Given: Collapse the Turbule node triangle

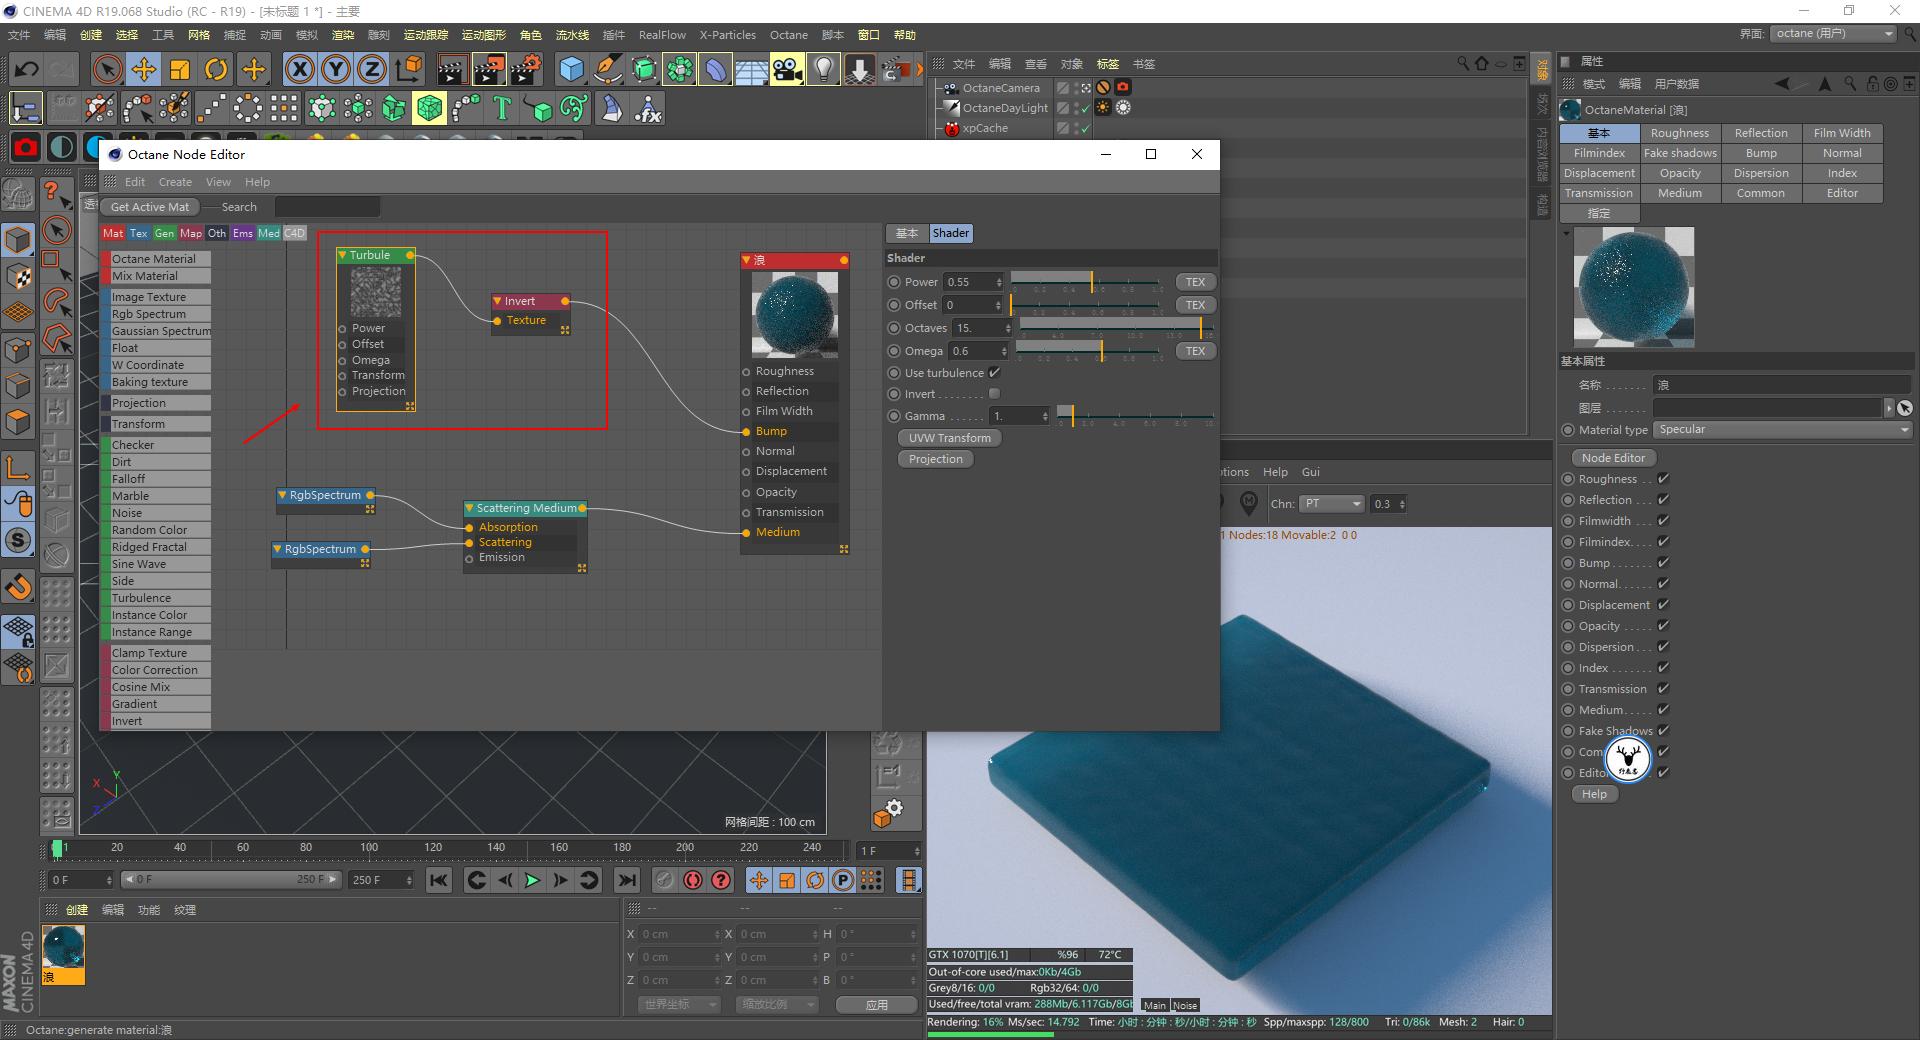Looking at the screenshot, I should (x=343, y=255).
